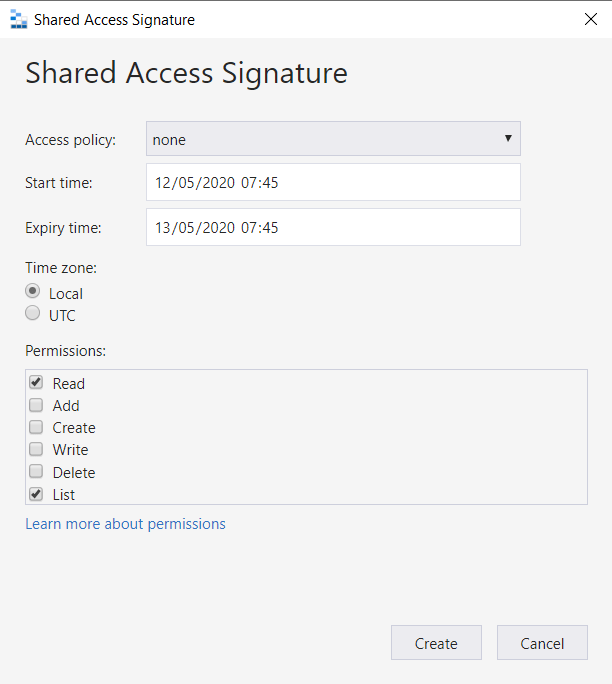Image resolution: width=612 pixels, height=684 pixels.
Task: Click the Start time input field
Action: 333,183
